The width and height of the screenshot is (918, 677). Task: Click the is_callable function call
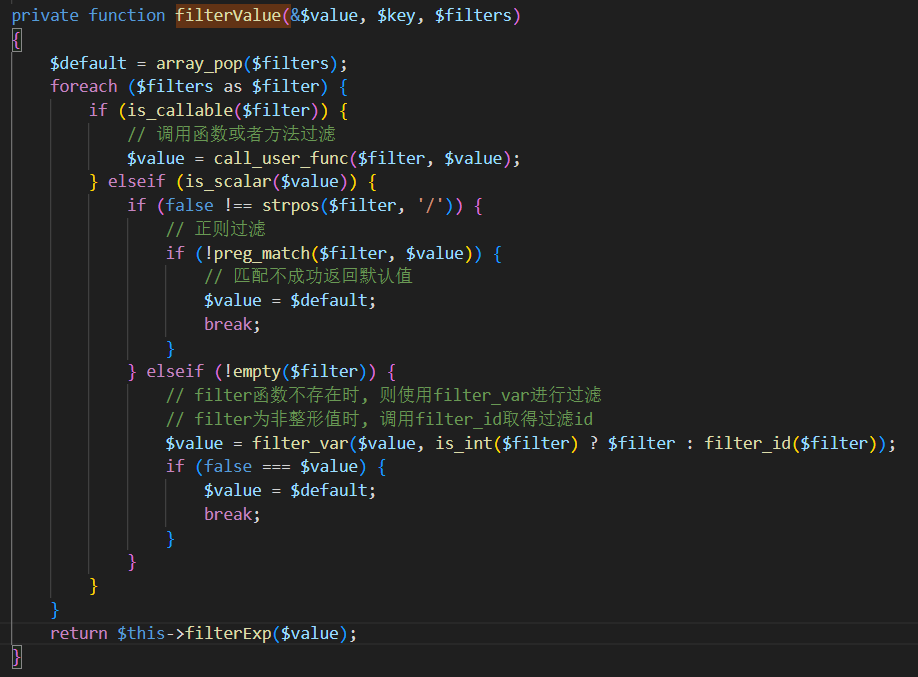point(180,111)
